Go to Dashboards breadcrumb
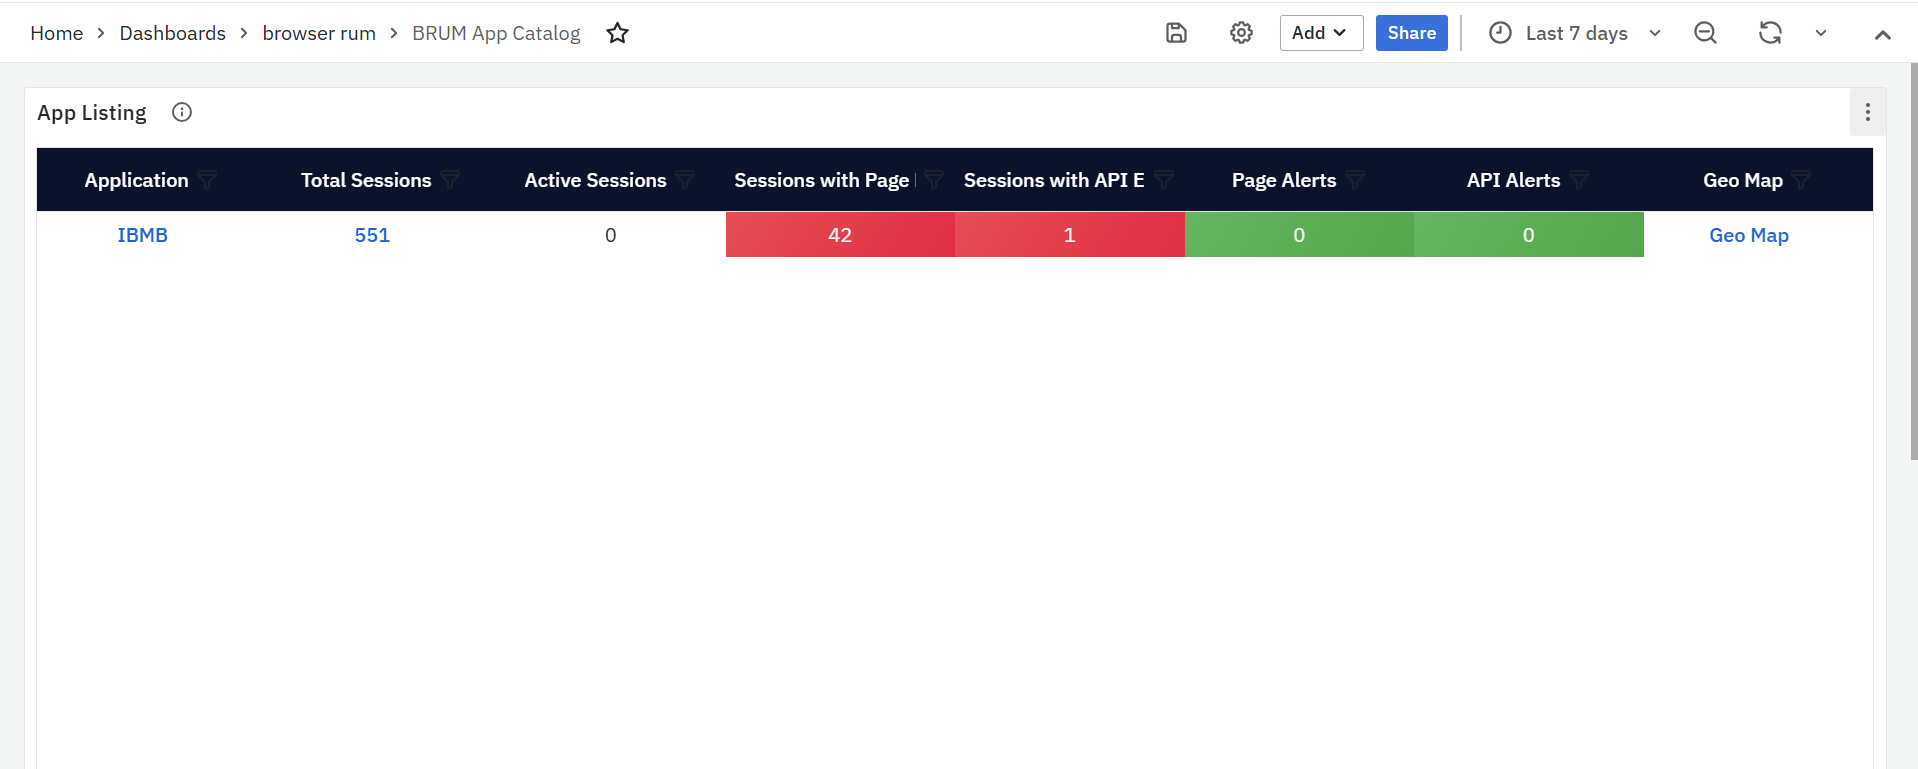Screen dimensions: 1918x769 tap(173, 33)
